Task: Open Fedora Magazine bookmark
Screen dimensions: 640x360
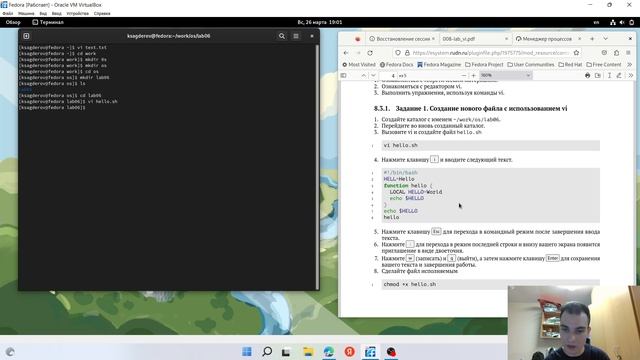Action: pyautogui.click(x=439, y=64)
